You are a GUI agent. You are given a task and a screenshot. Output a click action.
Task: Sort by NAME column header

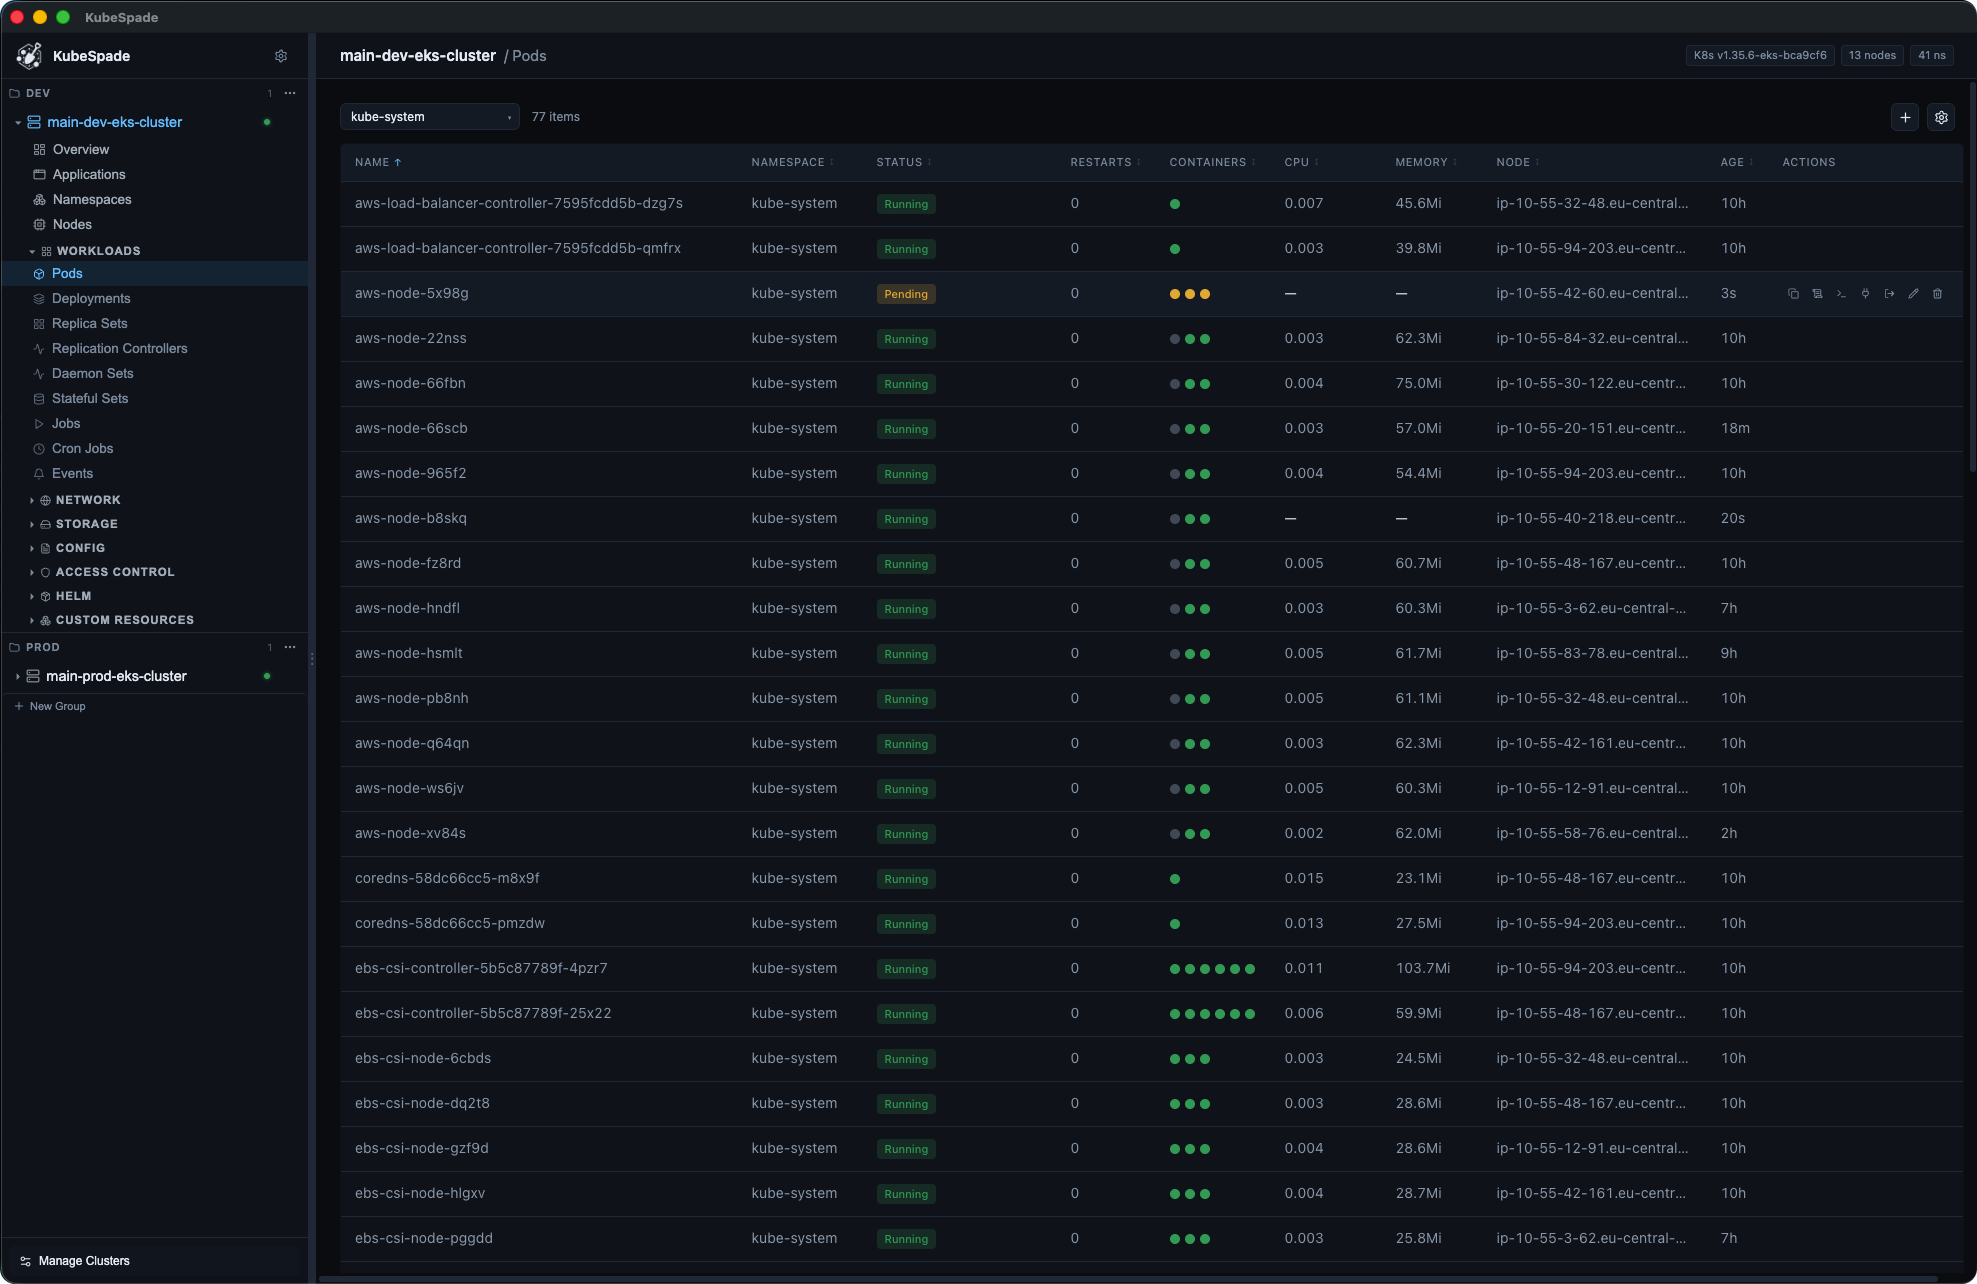click(x=378, y=162)
